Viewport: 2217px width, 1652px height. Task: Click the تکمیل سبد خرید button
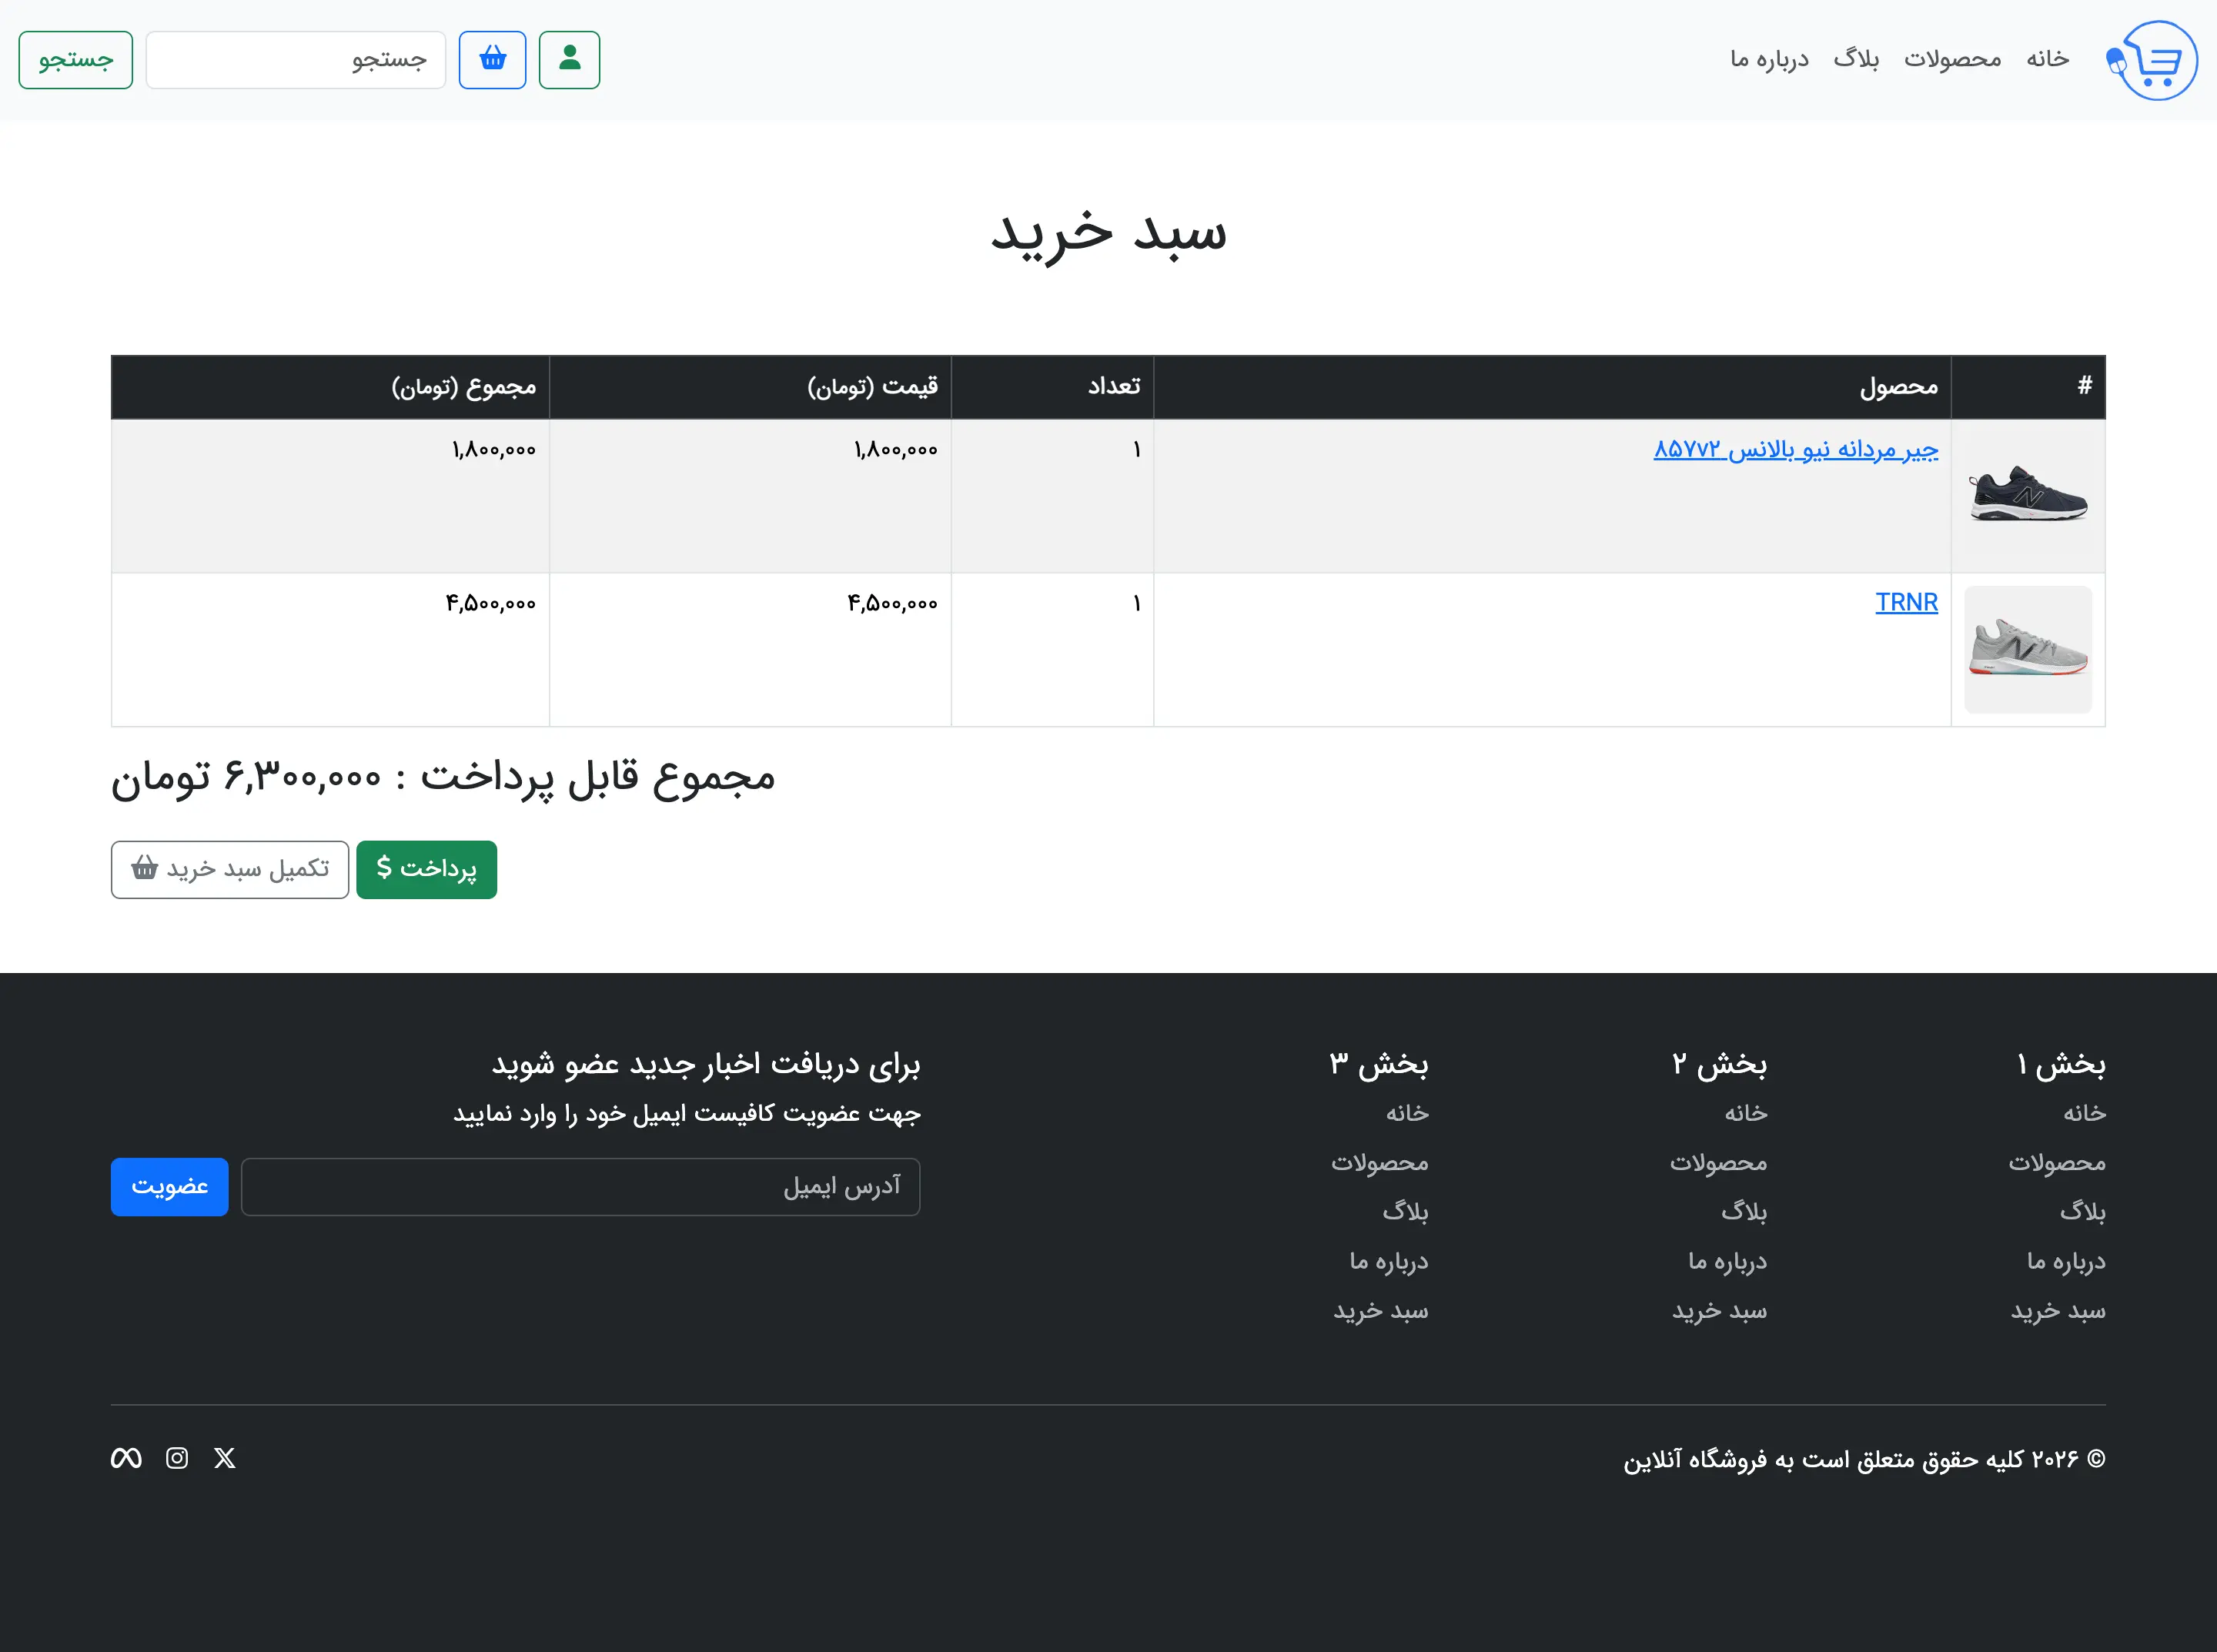coord(230,869)
